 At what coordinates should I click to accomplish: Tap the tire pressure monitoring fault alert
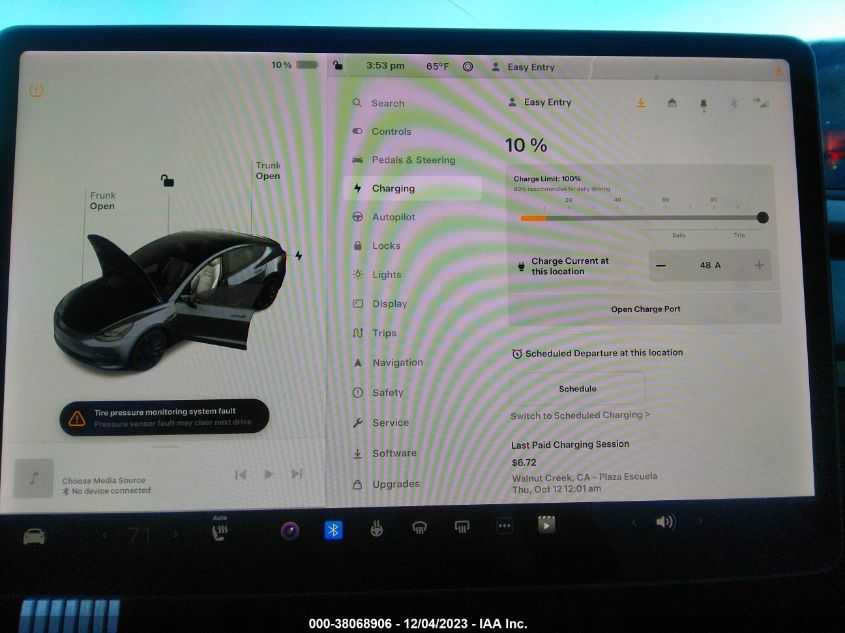coord(164,418)
